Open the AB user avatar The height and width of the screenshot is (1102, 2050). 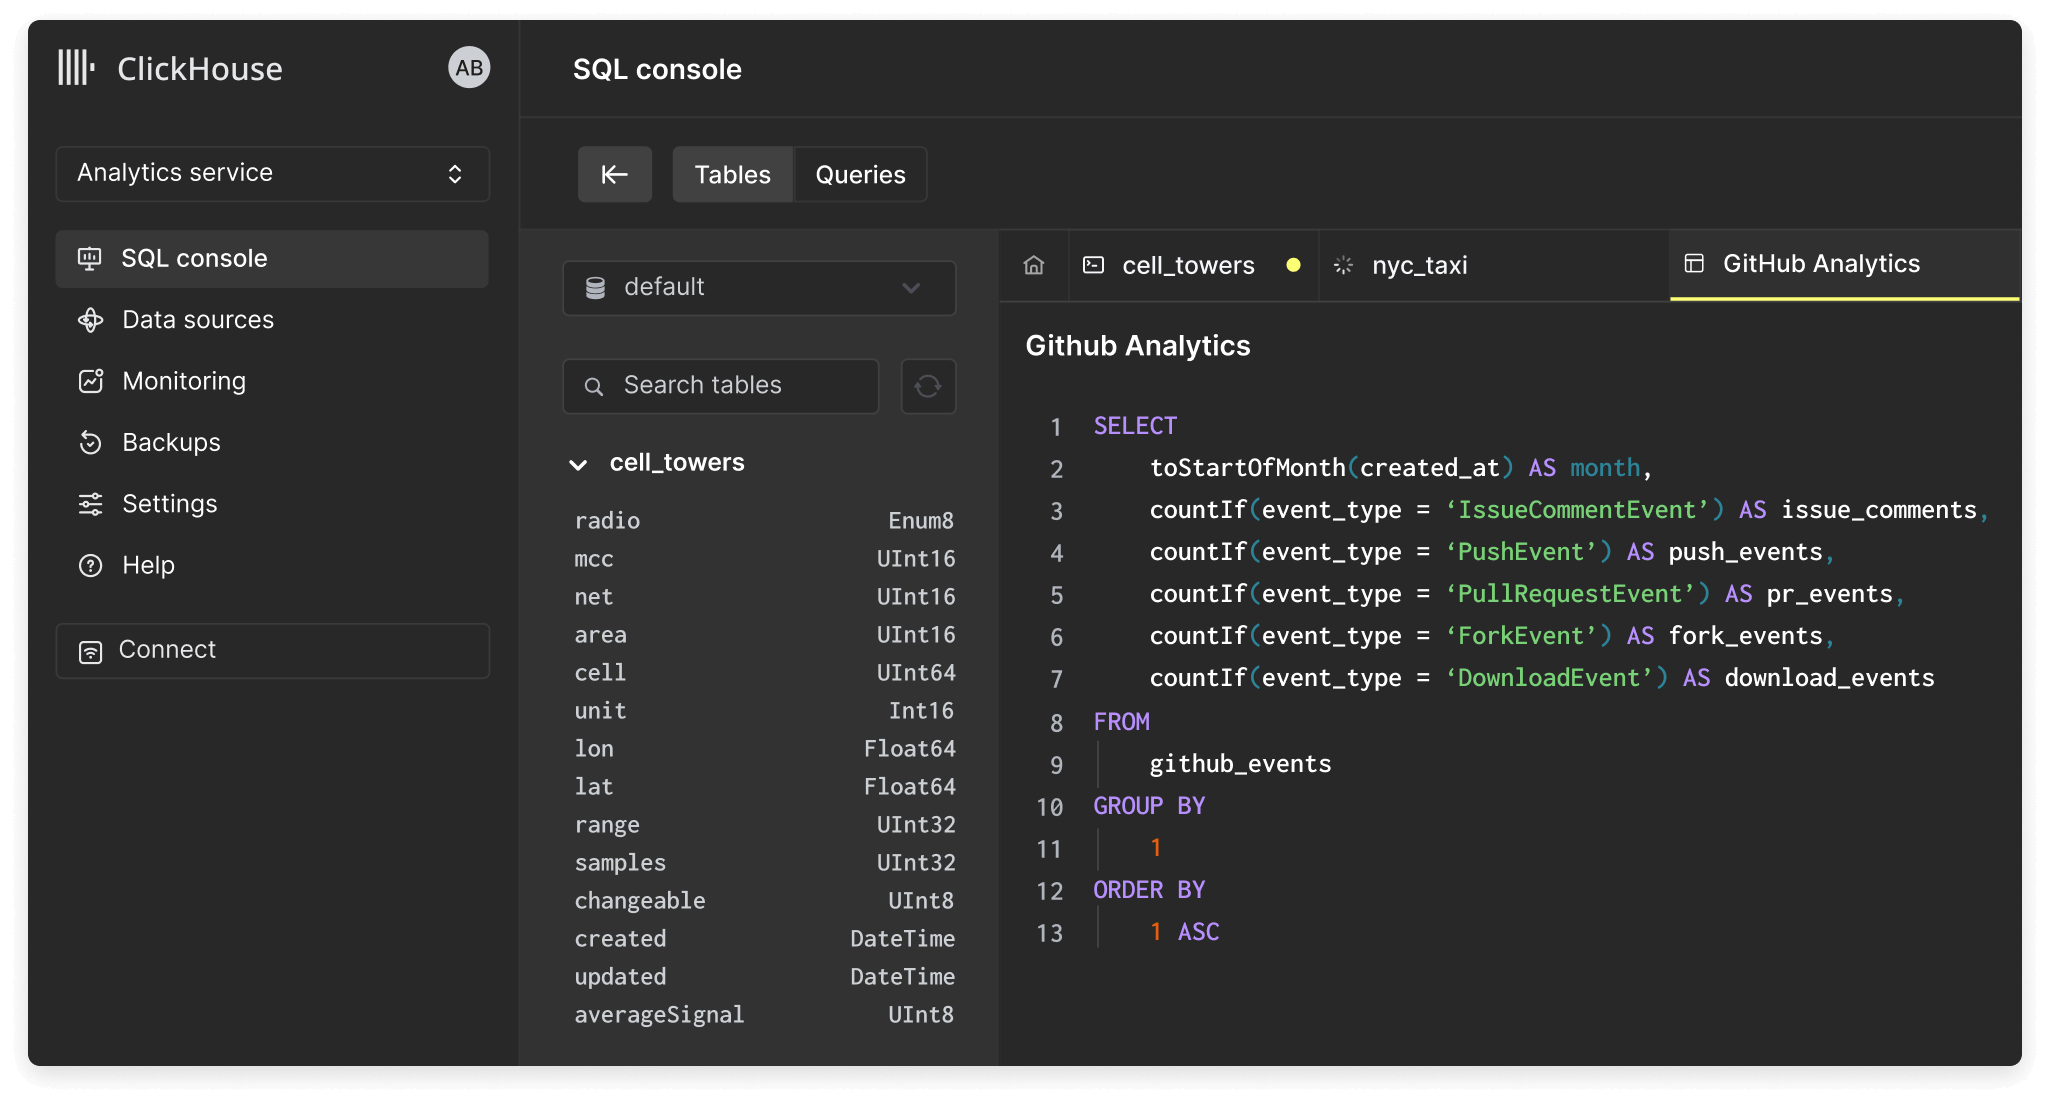tap(468, 68)
